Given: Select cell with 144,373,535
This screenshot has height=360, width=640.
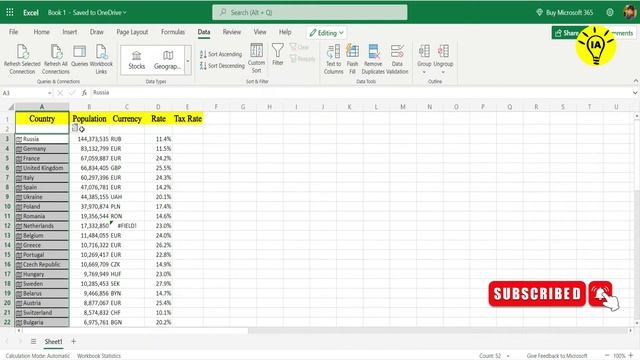Looking at the screenshot, I should [89, 139].
